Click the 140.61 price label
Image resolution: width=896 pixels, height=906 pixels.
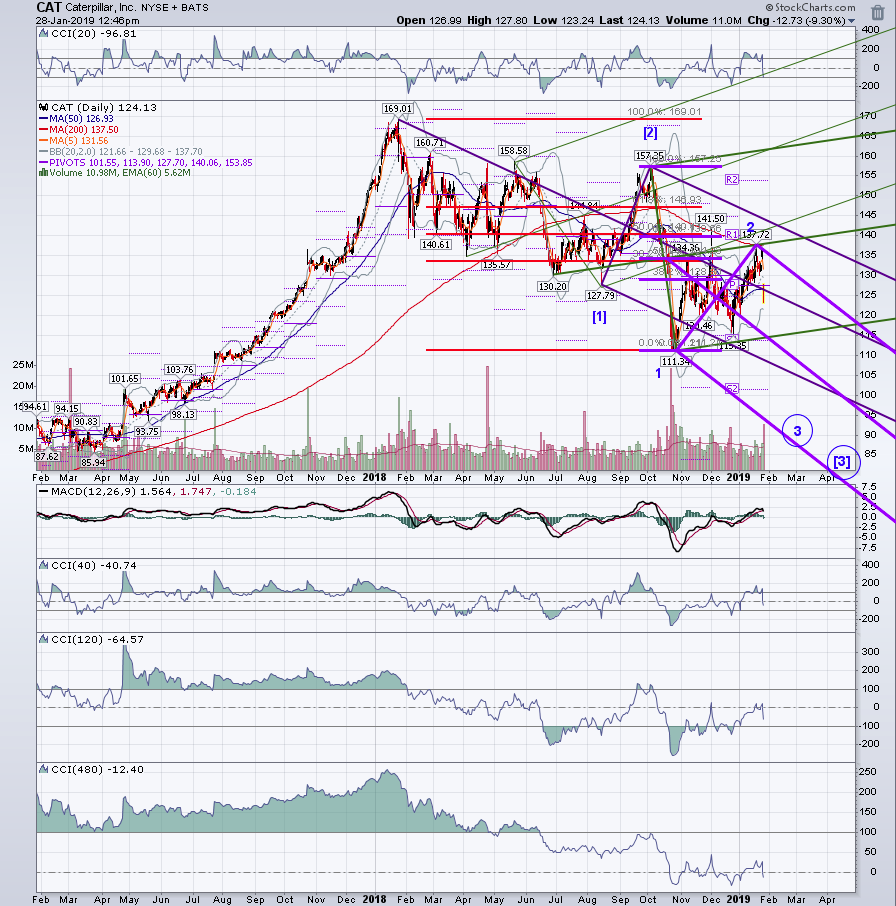coord(436,244)
